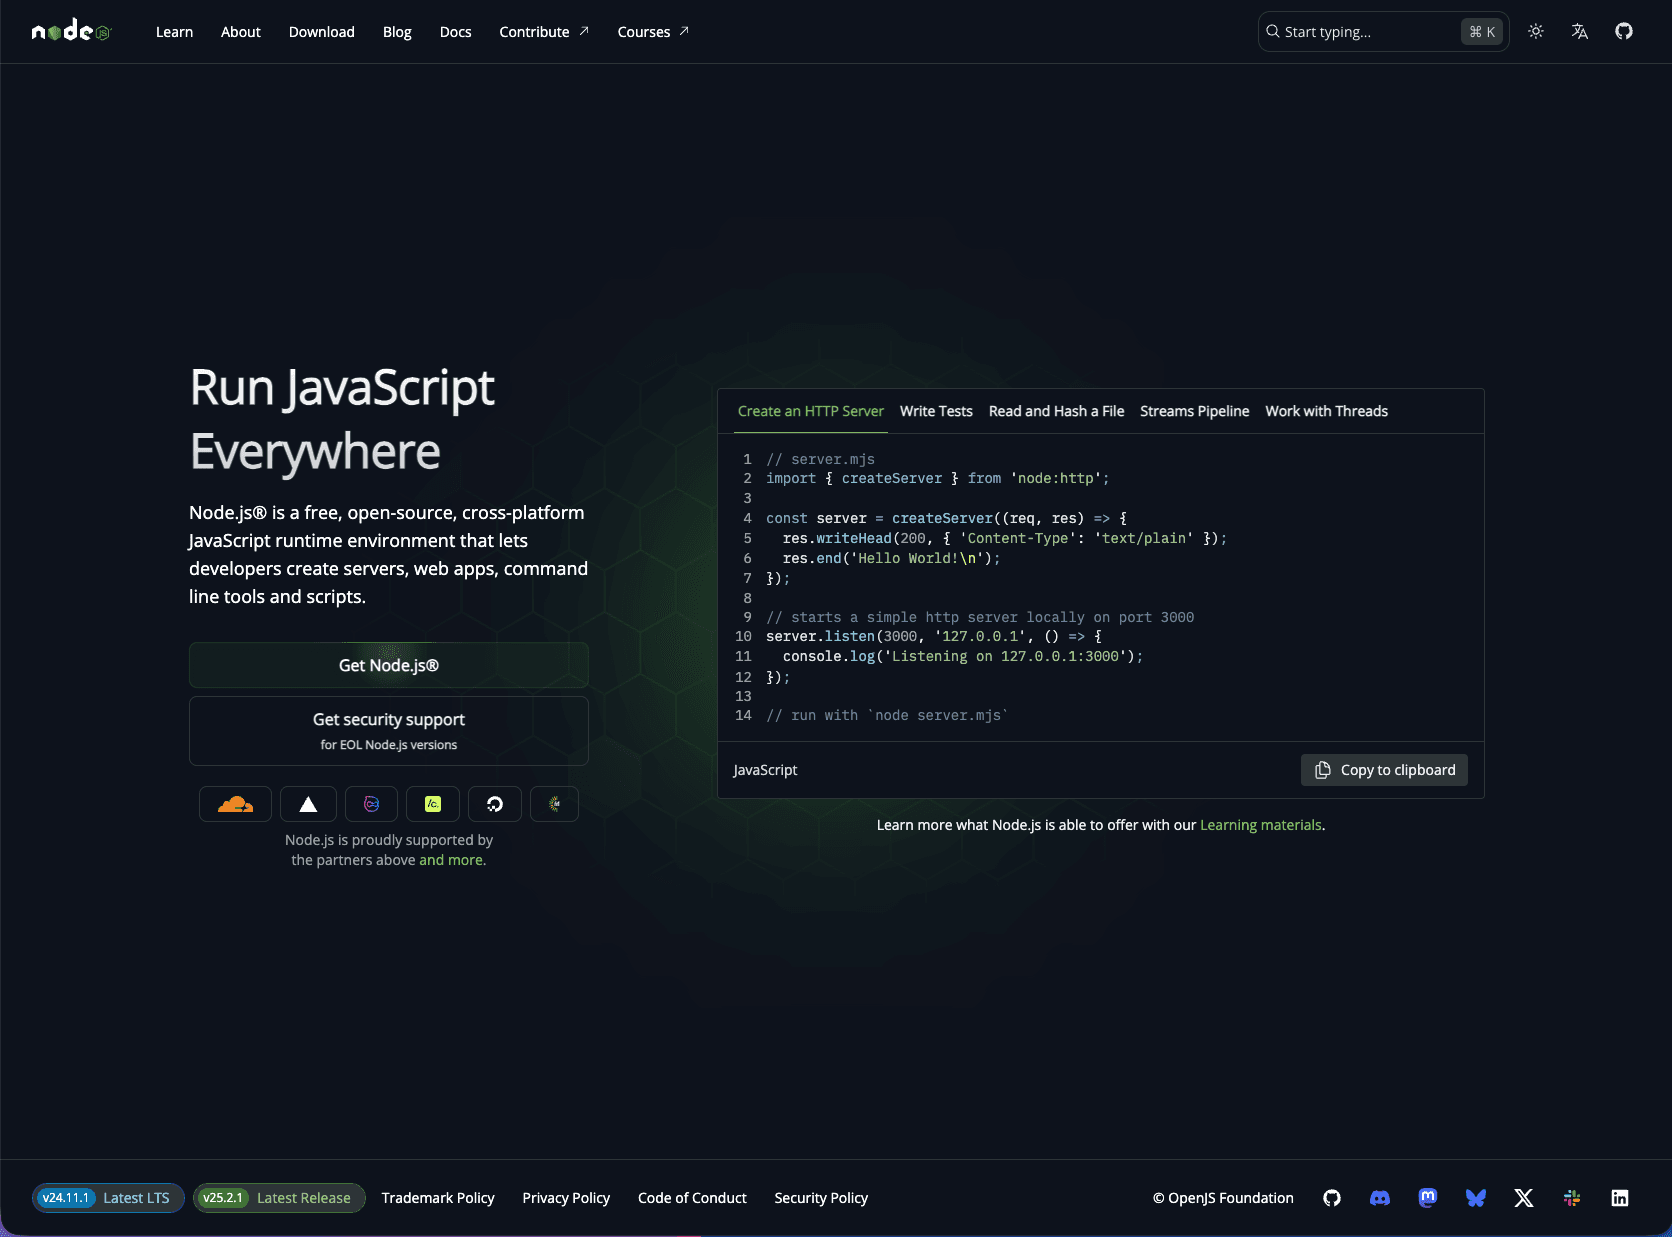Copy the code sample to clipboard
The height and width of the screenshot is (1237, 1672).
pyautogui.click(x=1383, y=770)
